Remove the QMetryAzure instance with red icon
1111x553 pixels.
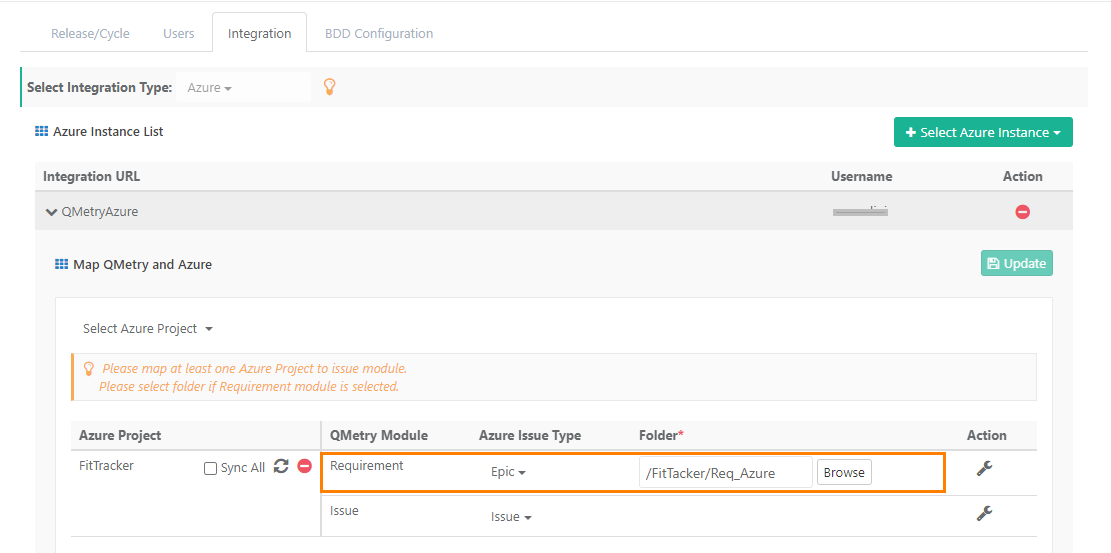(1022, 211)
